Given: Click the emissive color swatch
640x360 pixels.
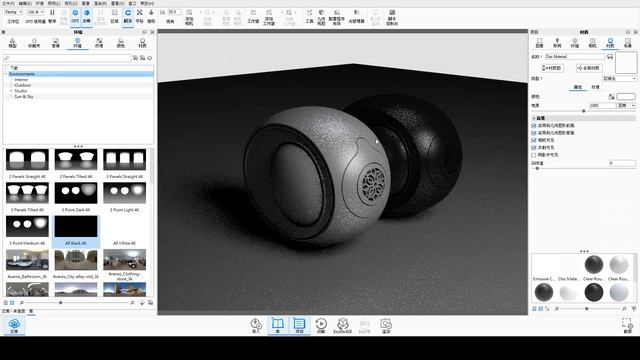Looking at the screenshot, I should pos(626,97).
